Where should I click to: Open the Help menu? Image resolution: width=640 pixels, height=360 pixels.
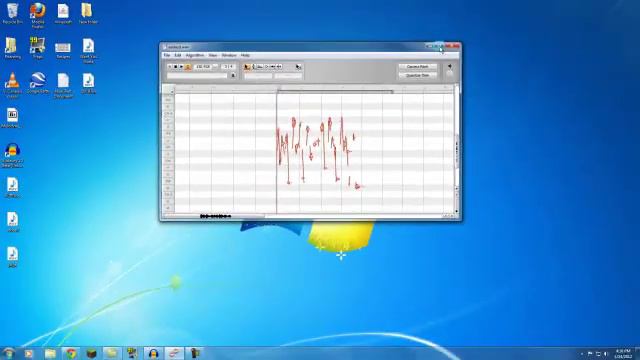[245, 55]
